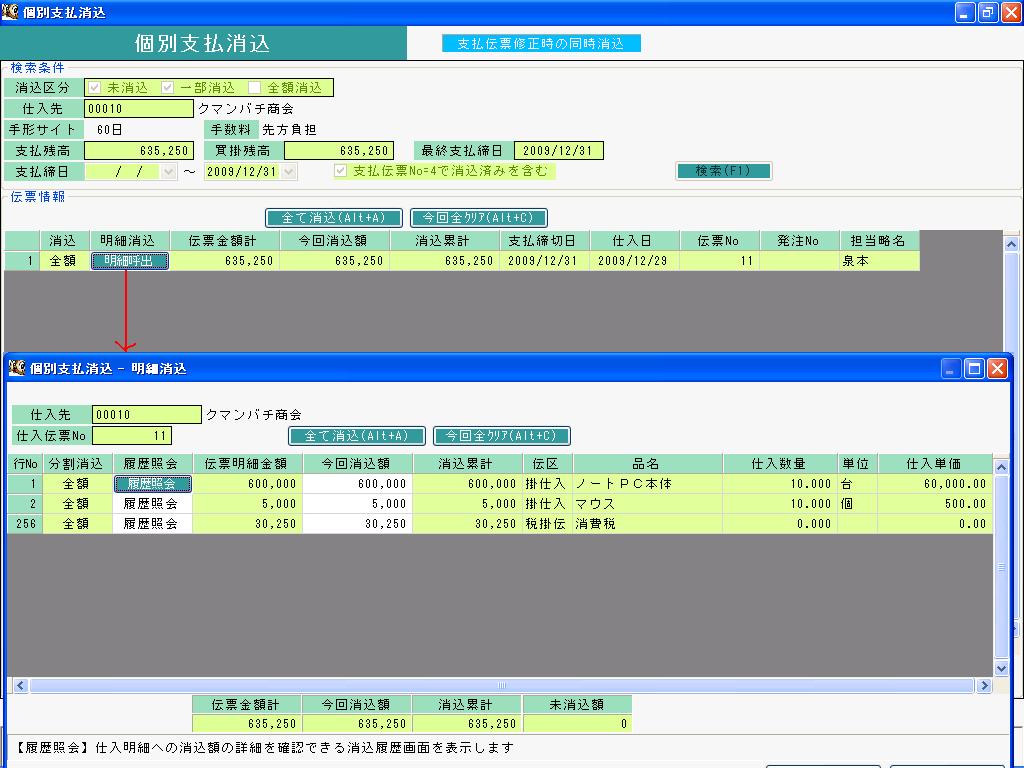Click 支払伝票修正時の同時消込 banner
Viewport: 1024px width, 768px height.
pos(541,43)
